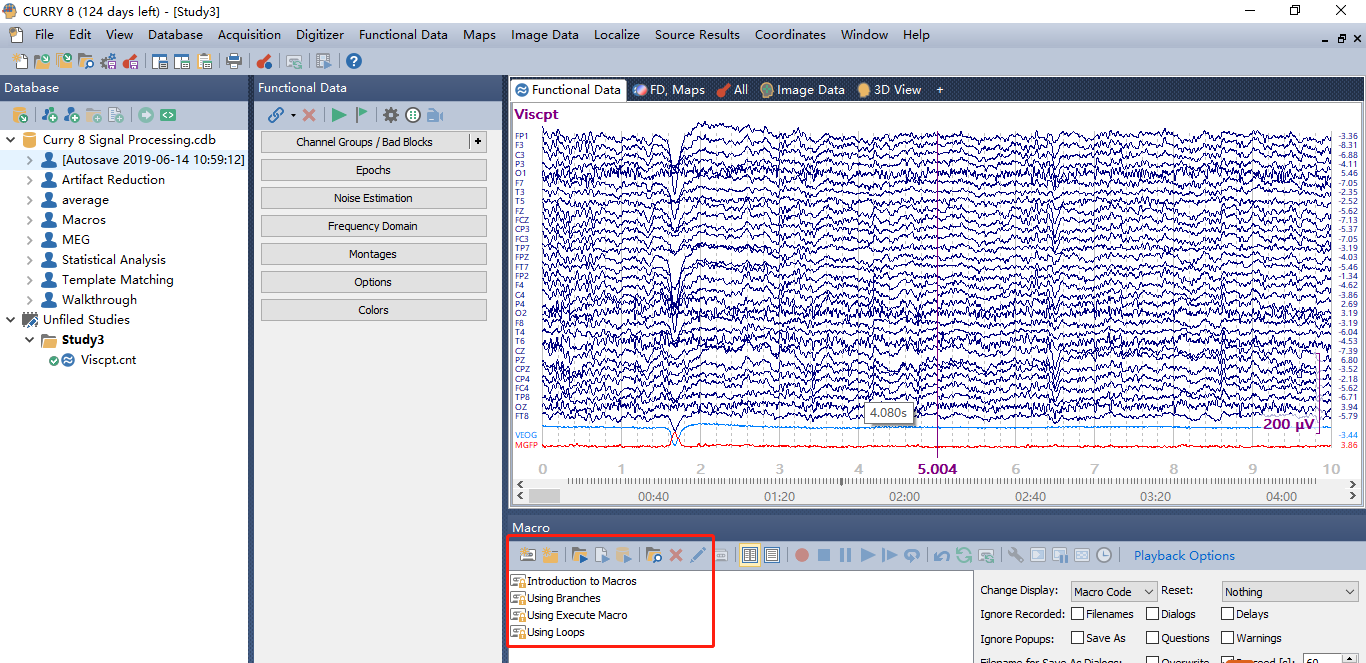Click the wrench icon in Macro toolbar
The height and width of the screenshot is (663, 1366).
(x=1015, y=555)
